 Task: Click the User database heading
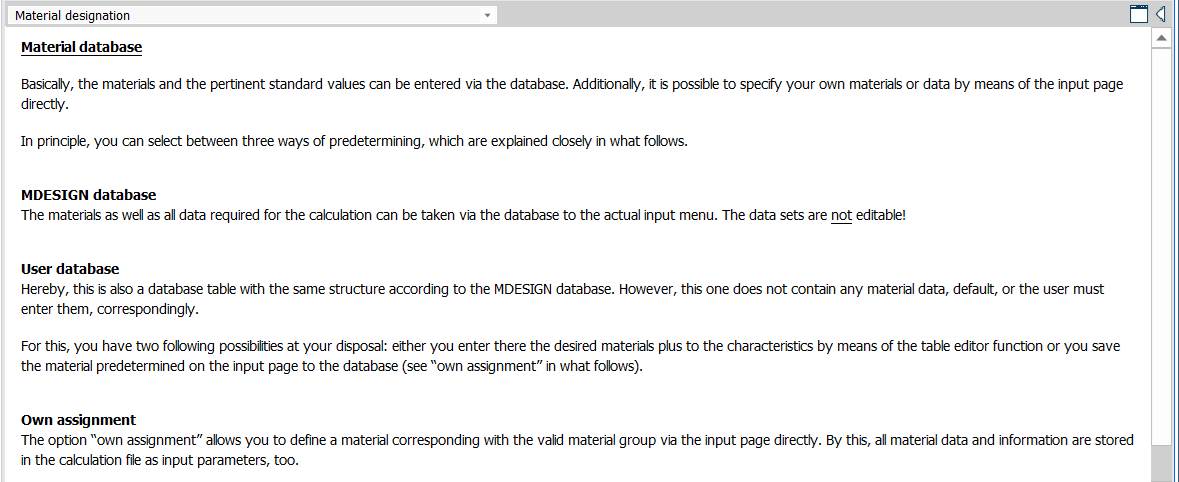tap(70, 268)
